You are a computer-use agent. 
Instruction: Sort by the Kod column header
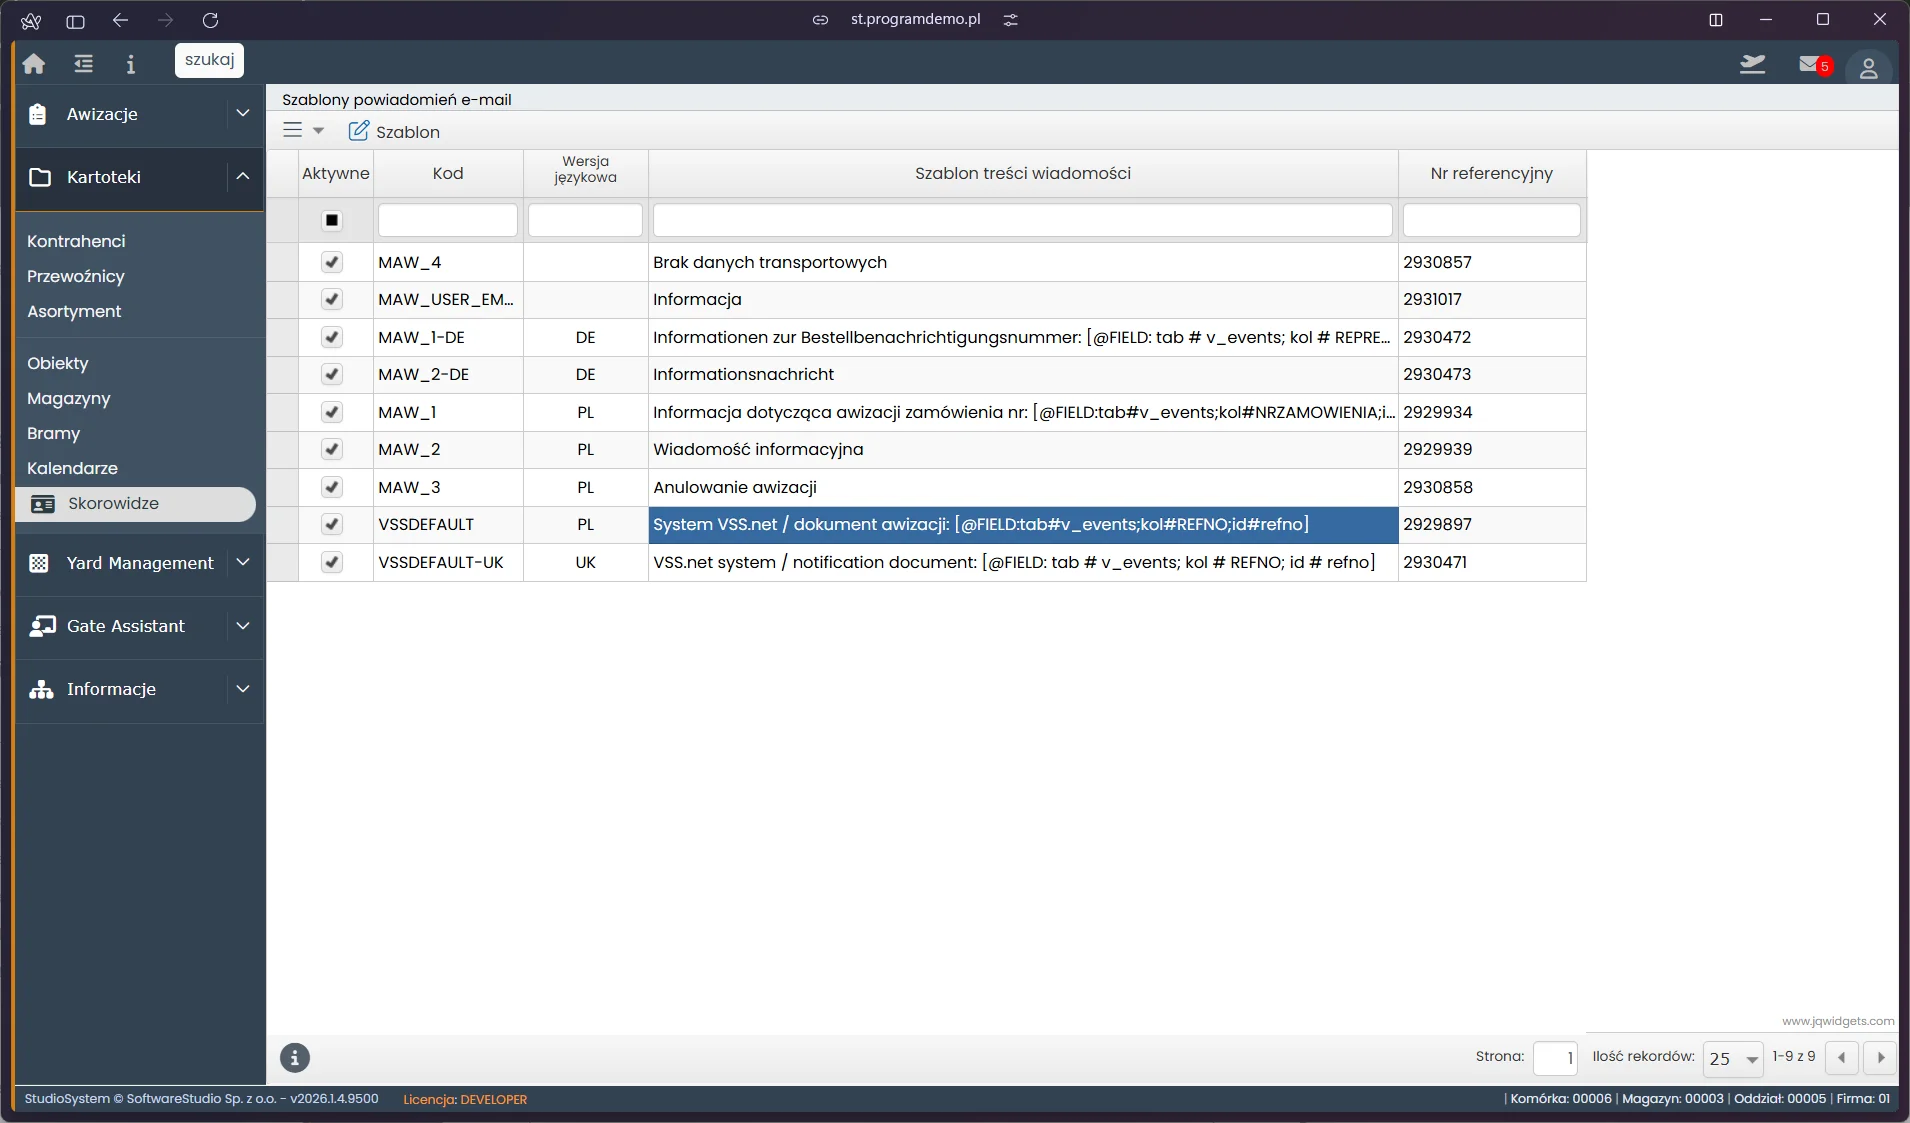(x=448, y=173)
